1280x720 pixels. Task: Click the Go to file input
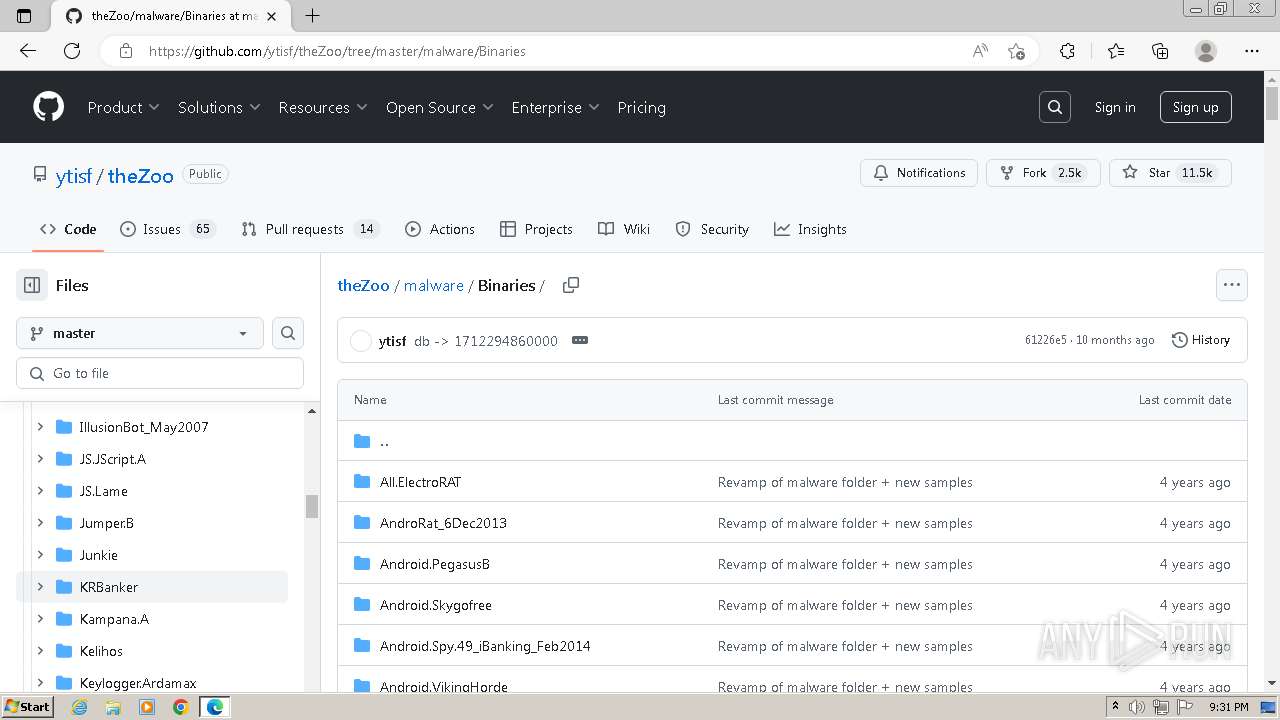click(x=160, y=373)
